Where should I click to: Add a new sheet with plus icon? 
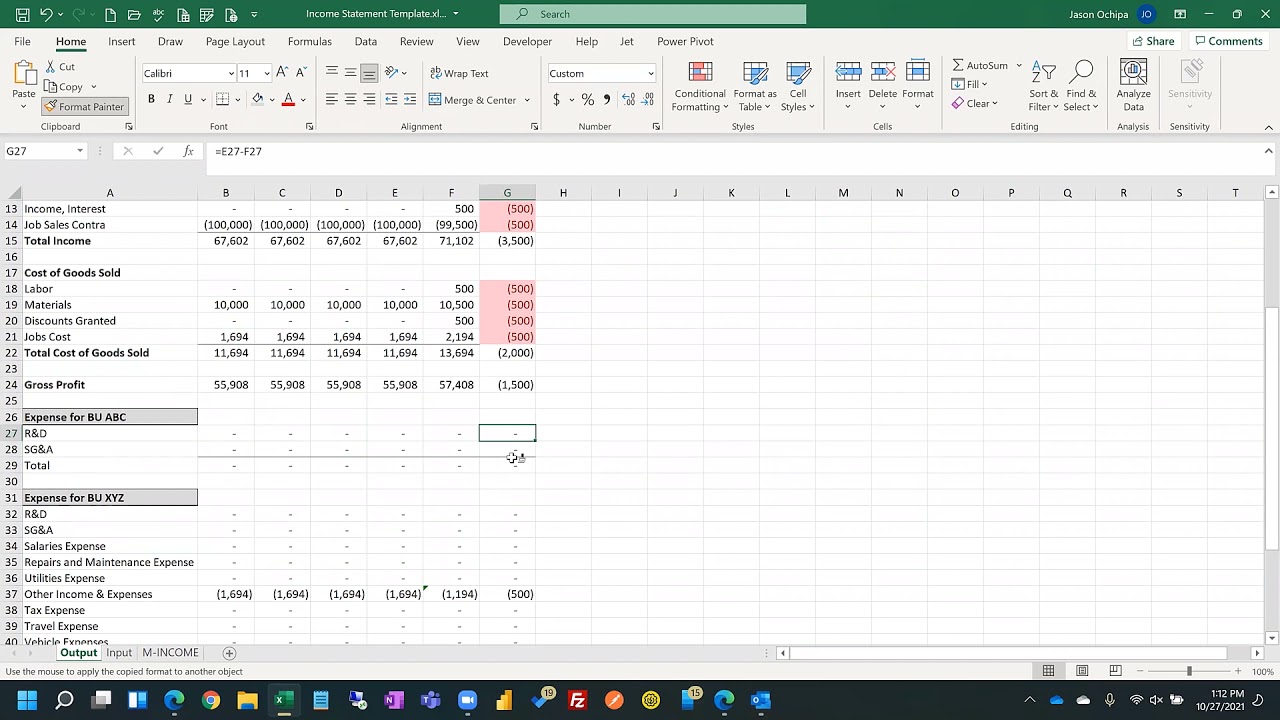click(229, 653)
